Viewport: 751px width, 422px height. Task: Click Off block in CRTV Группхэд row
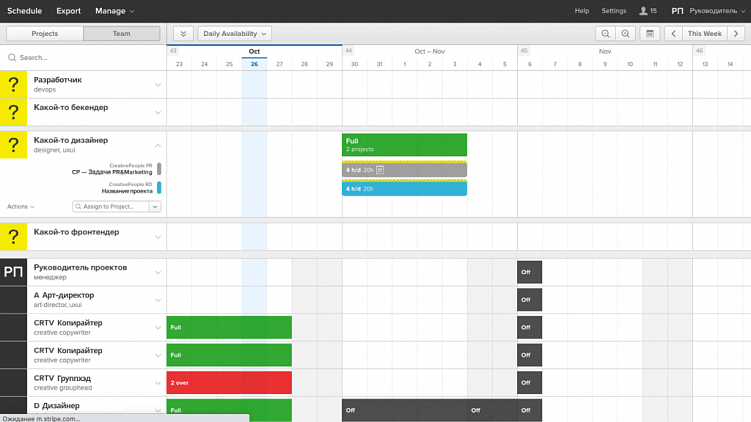(529, 383)
